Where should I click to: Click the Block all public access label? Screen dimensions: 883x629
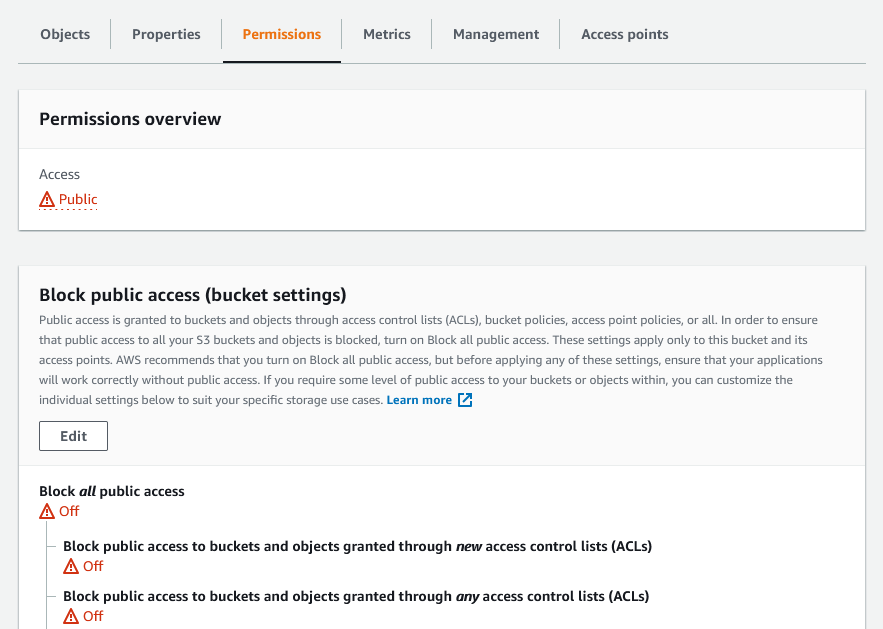pyautogui.click(x=112, y=491)
